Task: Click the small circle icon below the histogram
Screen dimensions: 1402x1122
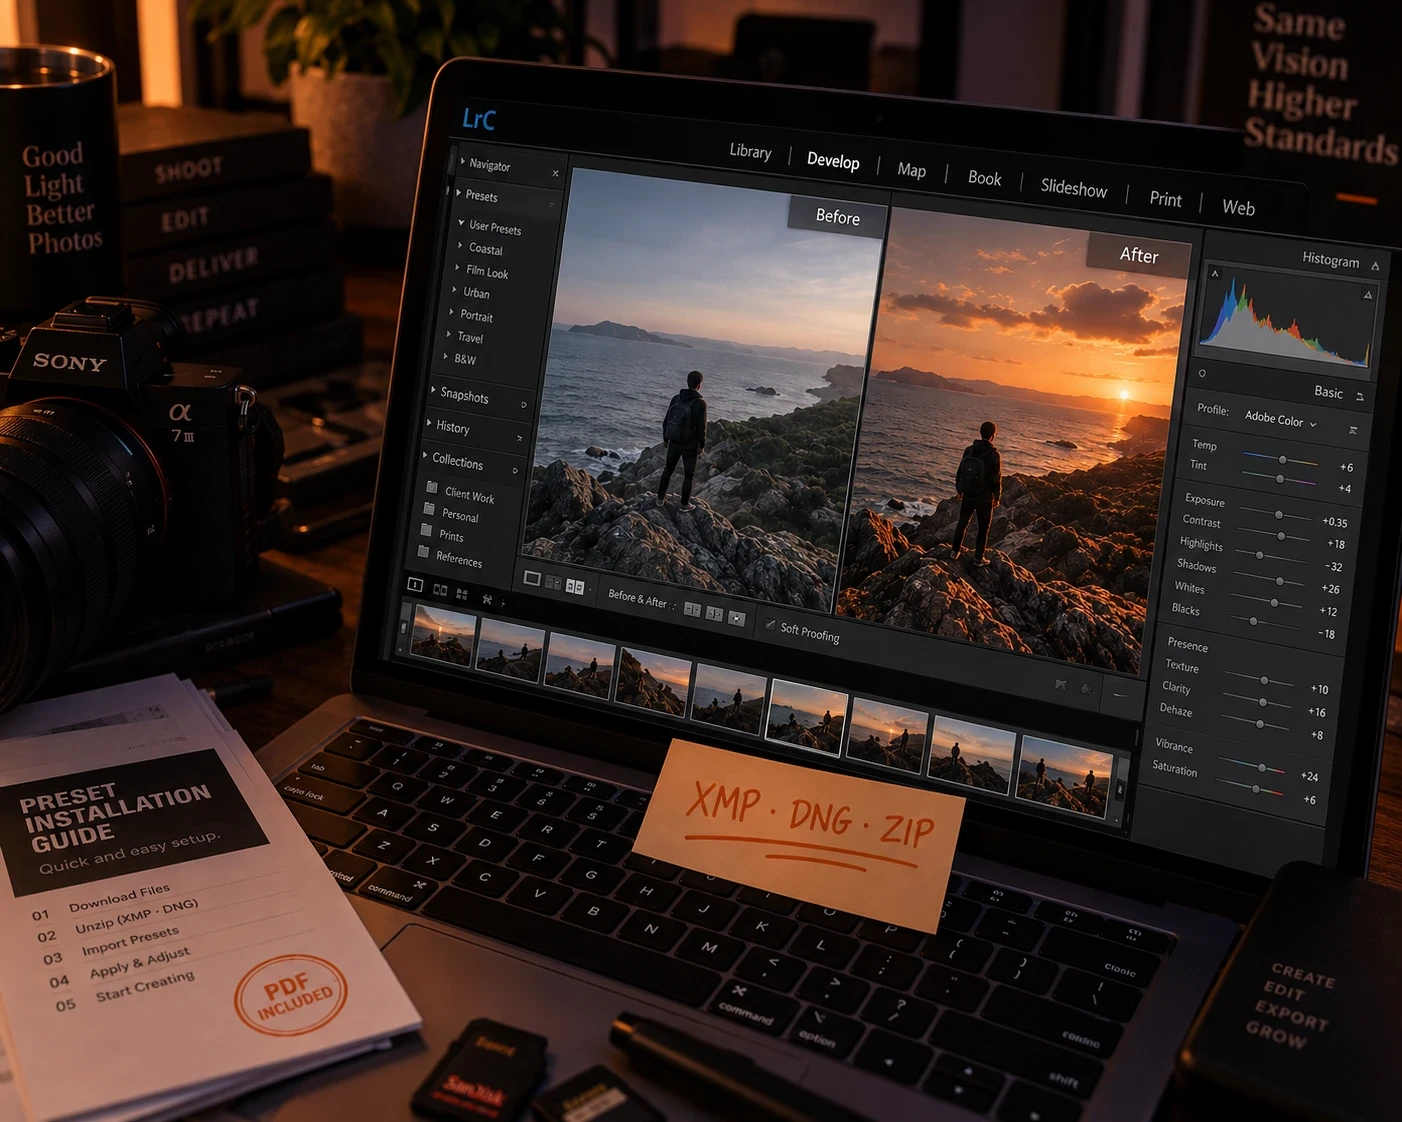Action: 1202,373
